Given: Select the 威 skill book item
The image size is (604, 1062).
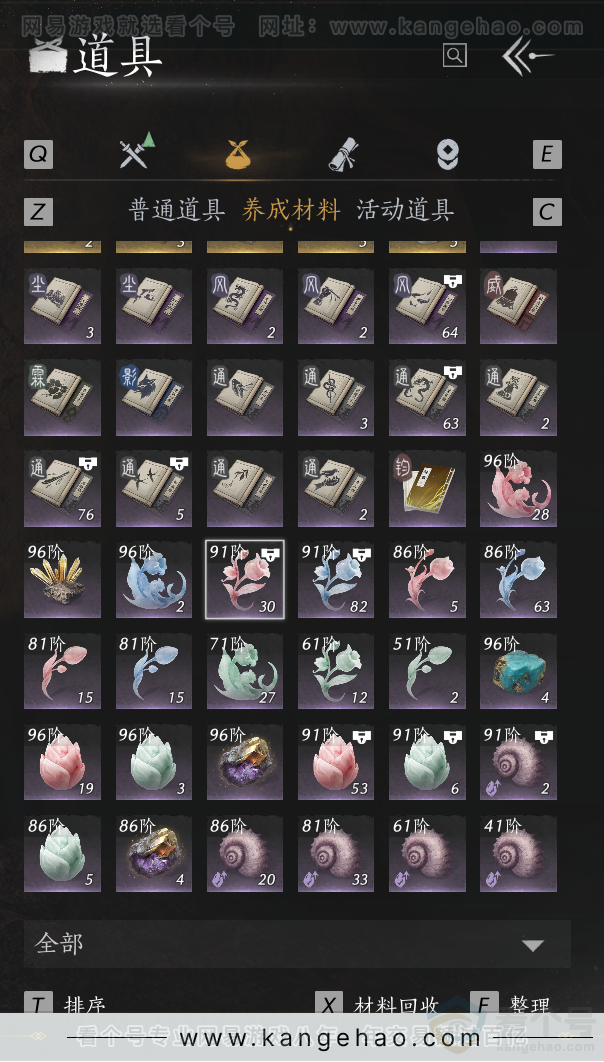Looking at the screenshot, I should click(519, 305).
